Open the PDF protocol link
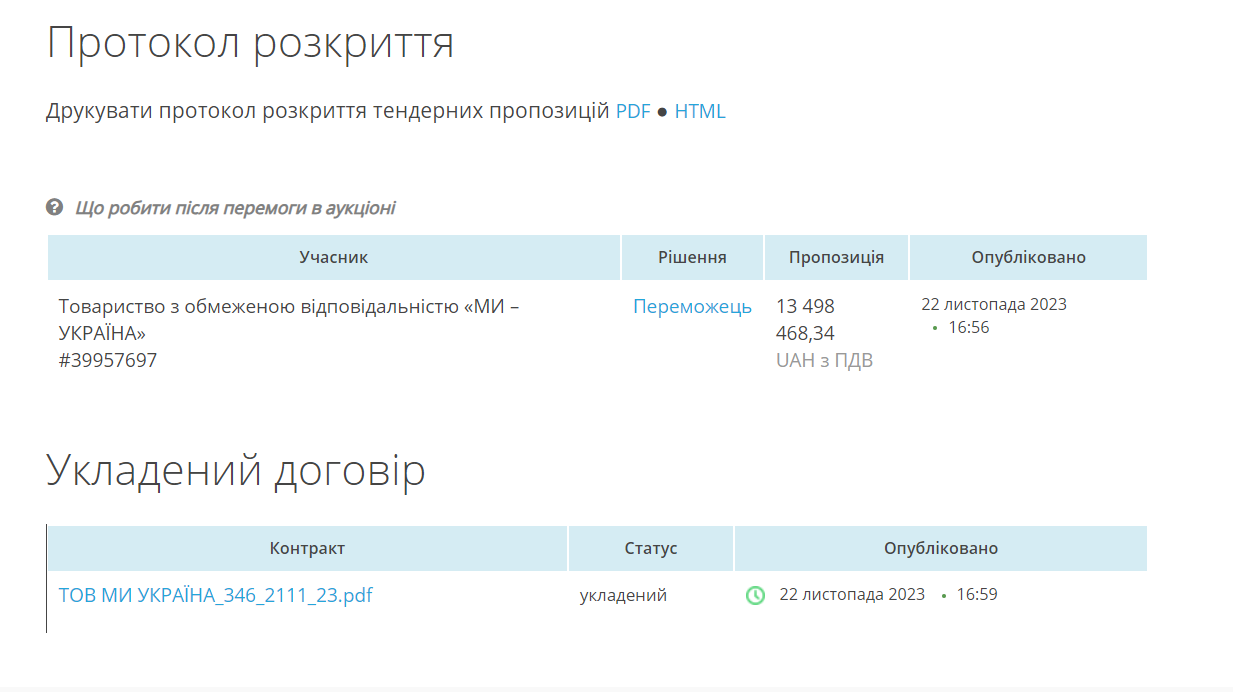This screenshot has width=1233, height=692. pyautogui.click(x=632, y=111)
